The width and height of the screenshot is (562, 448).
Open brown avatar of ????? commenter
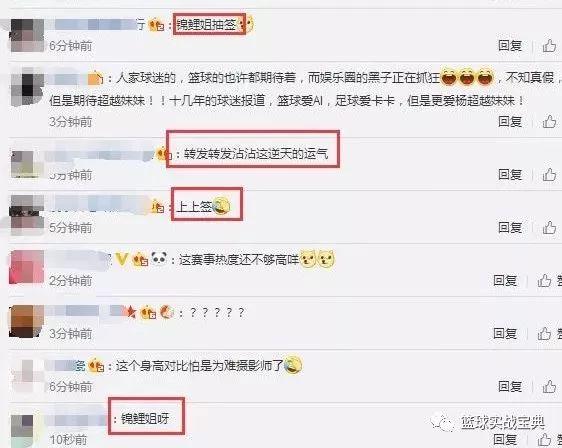[x=27, y=321]
